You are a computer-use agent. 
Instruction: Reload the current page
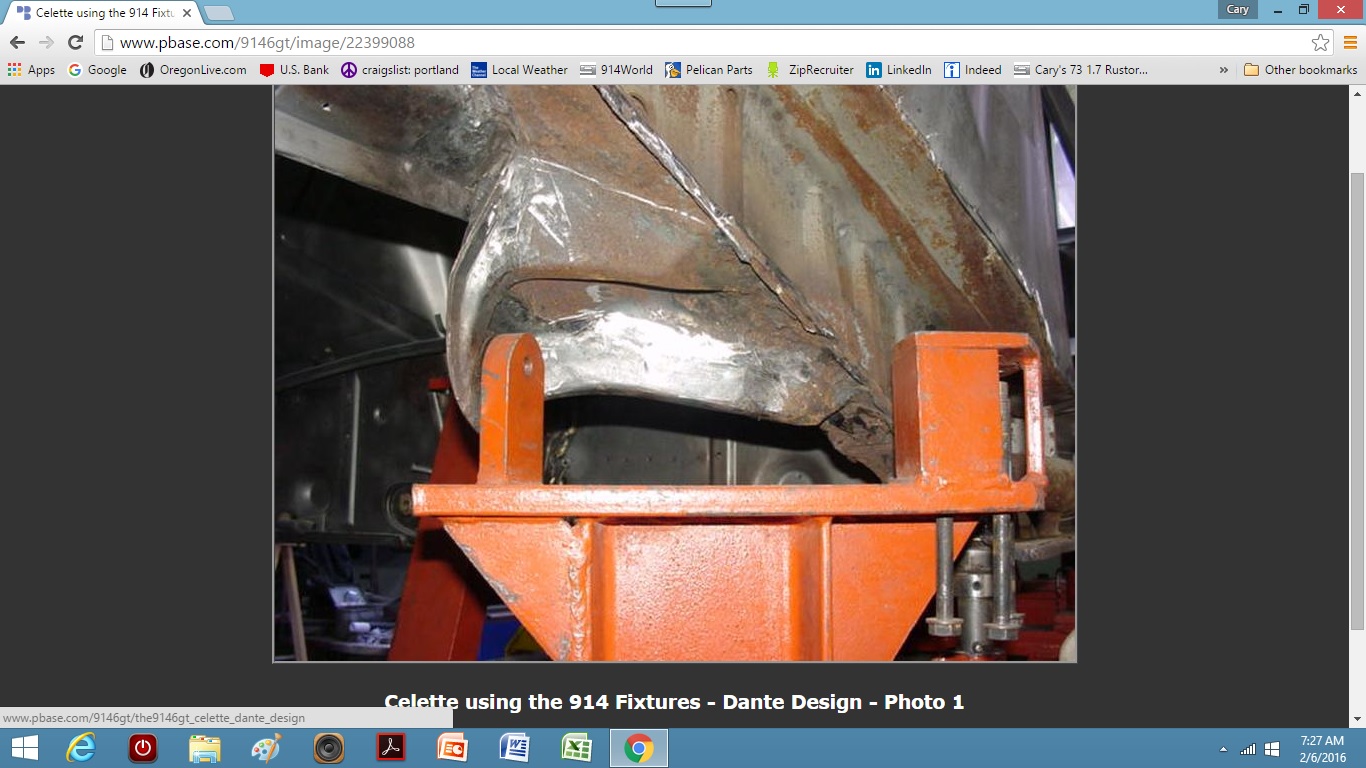click(x=75, y=43)
